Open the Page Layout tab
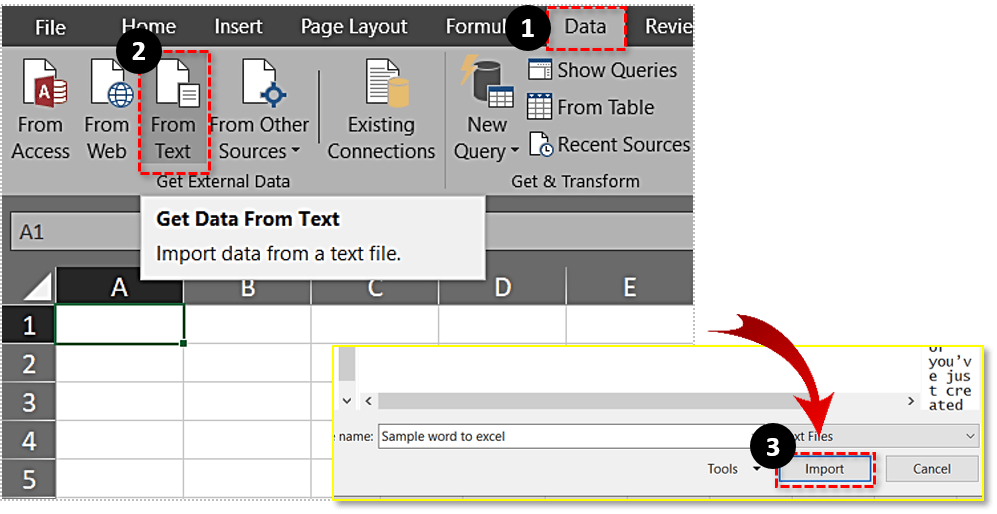Image resolution: width=997 pixels, height=514 pixels. (x=353, y=27)
